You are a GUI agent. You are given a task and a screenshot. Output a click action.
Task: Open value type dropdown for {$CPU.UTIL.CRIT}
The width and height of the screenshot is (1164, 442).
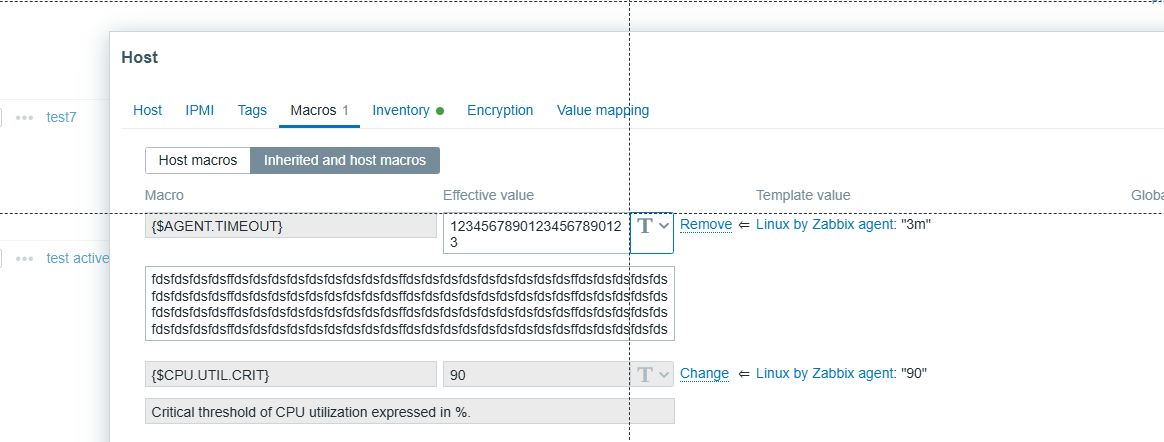pos(653,374)
